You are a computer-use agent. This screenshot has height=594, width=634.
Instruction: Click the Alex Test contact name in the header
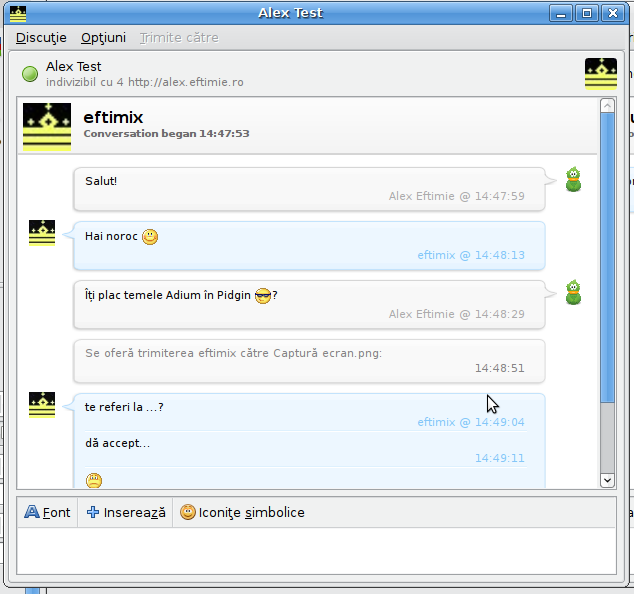pos(74,66)
